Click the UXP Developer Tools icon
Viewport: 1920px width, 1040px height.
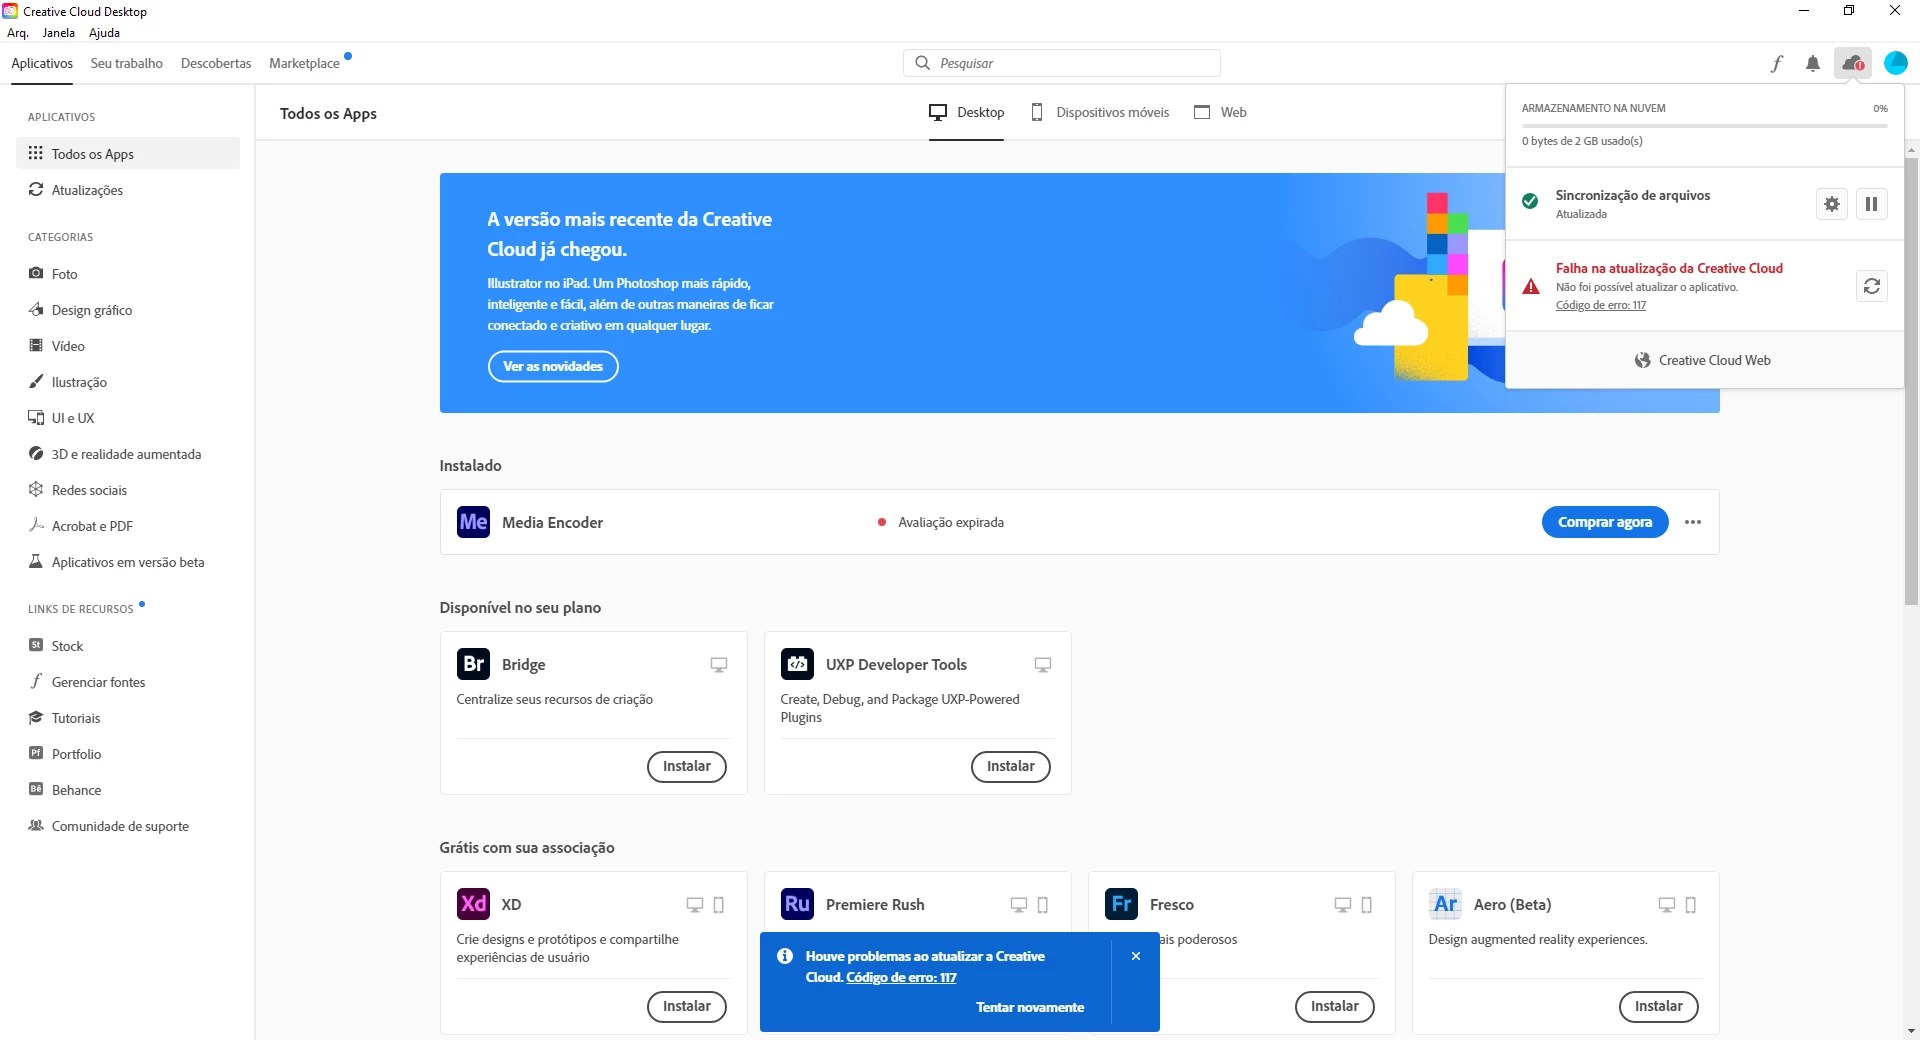click(x=797, y=664)
